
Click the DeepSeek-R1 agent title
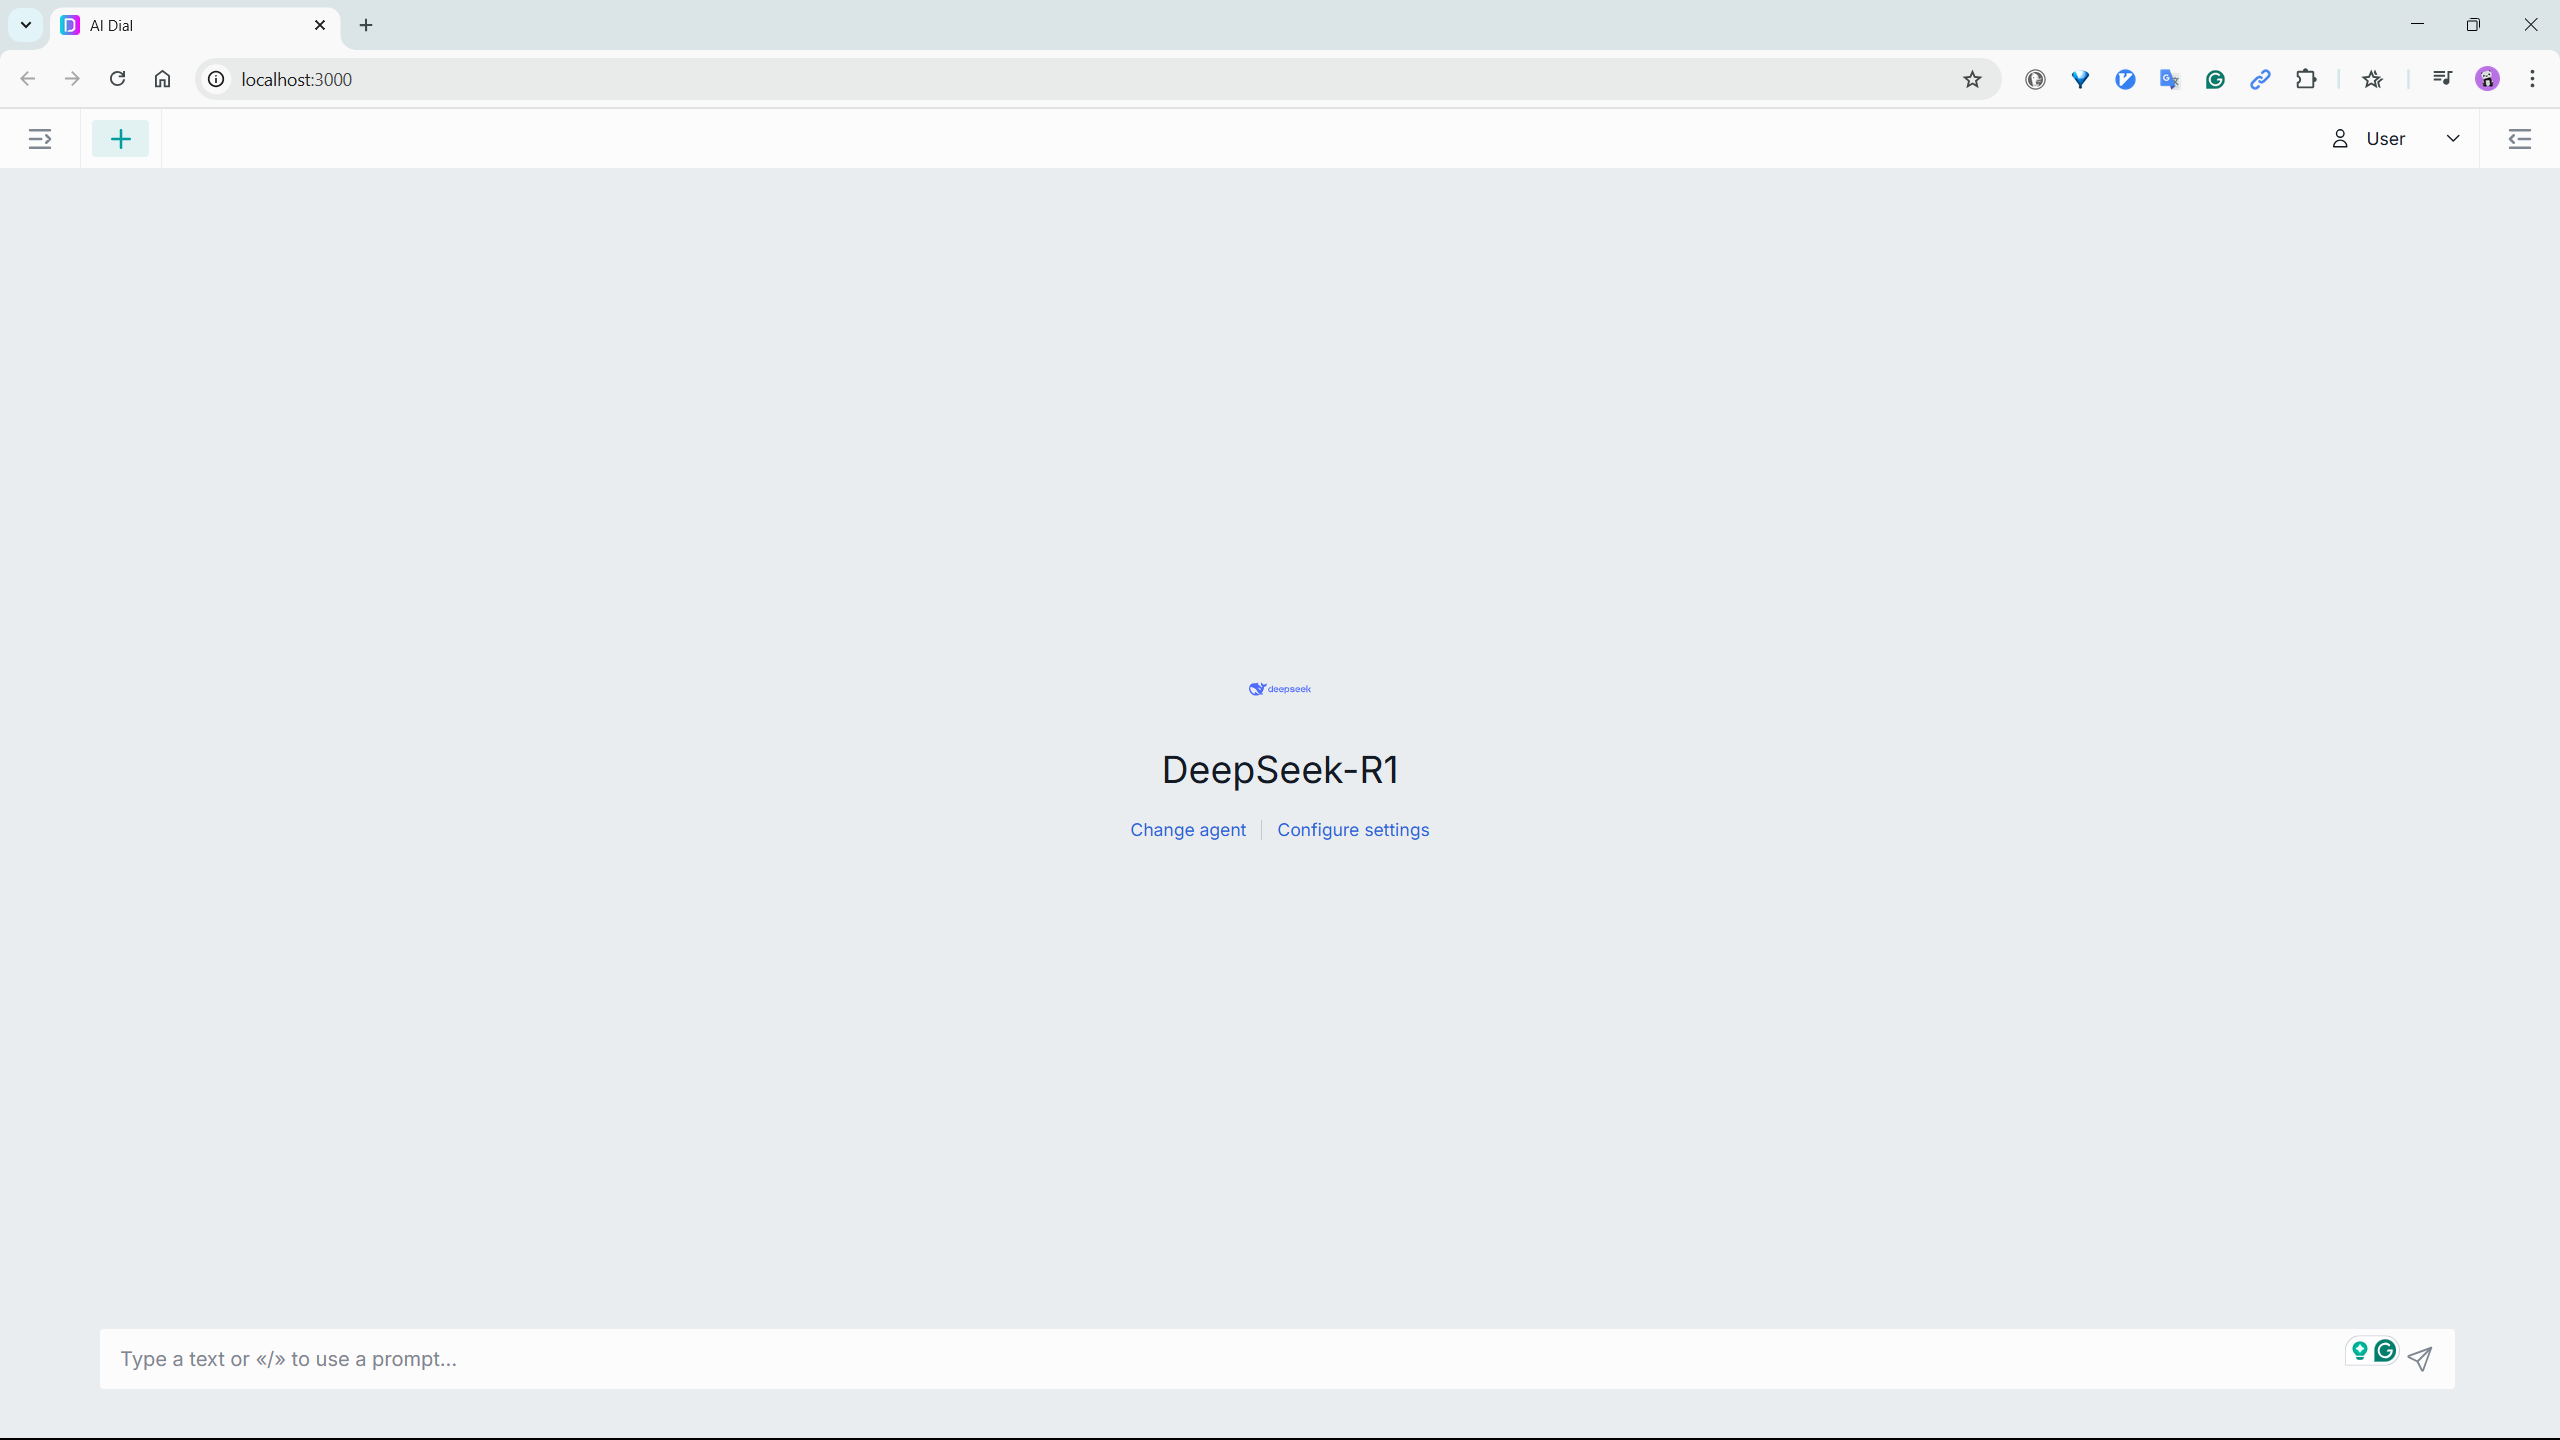point(1280,770)
